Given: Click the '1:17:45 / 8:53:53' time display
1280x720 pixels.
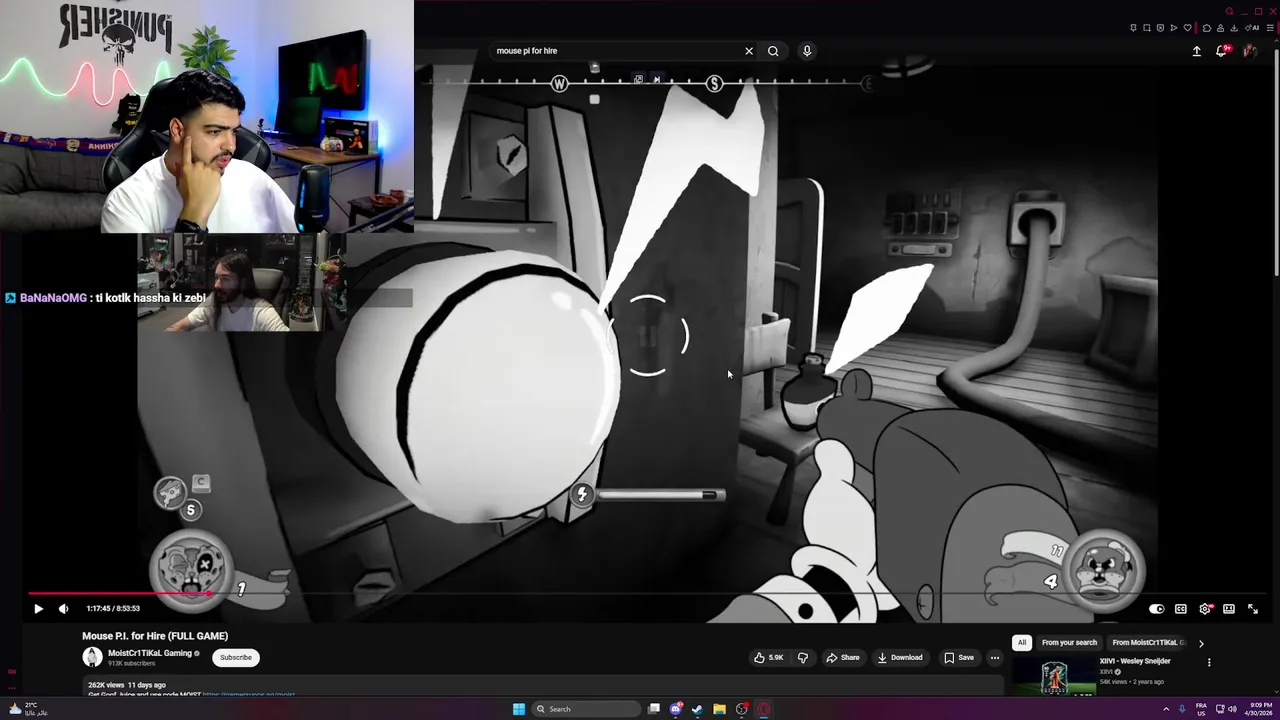Looking at the screenshot, I should [113, 608].
